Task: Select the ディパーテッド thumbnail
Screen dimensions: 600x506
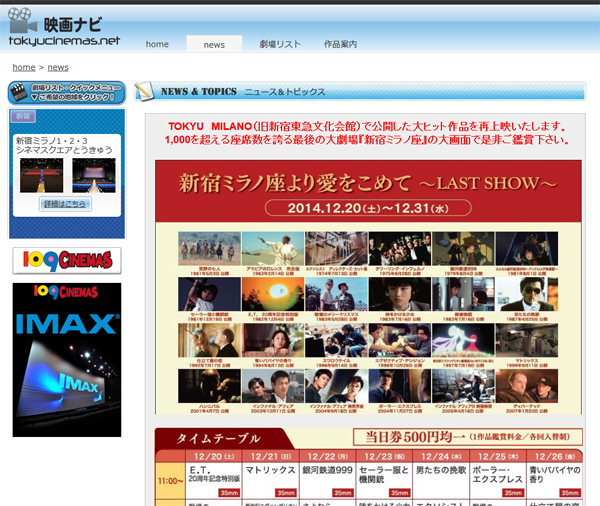Action: point(527,386)
